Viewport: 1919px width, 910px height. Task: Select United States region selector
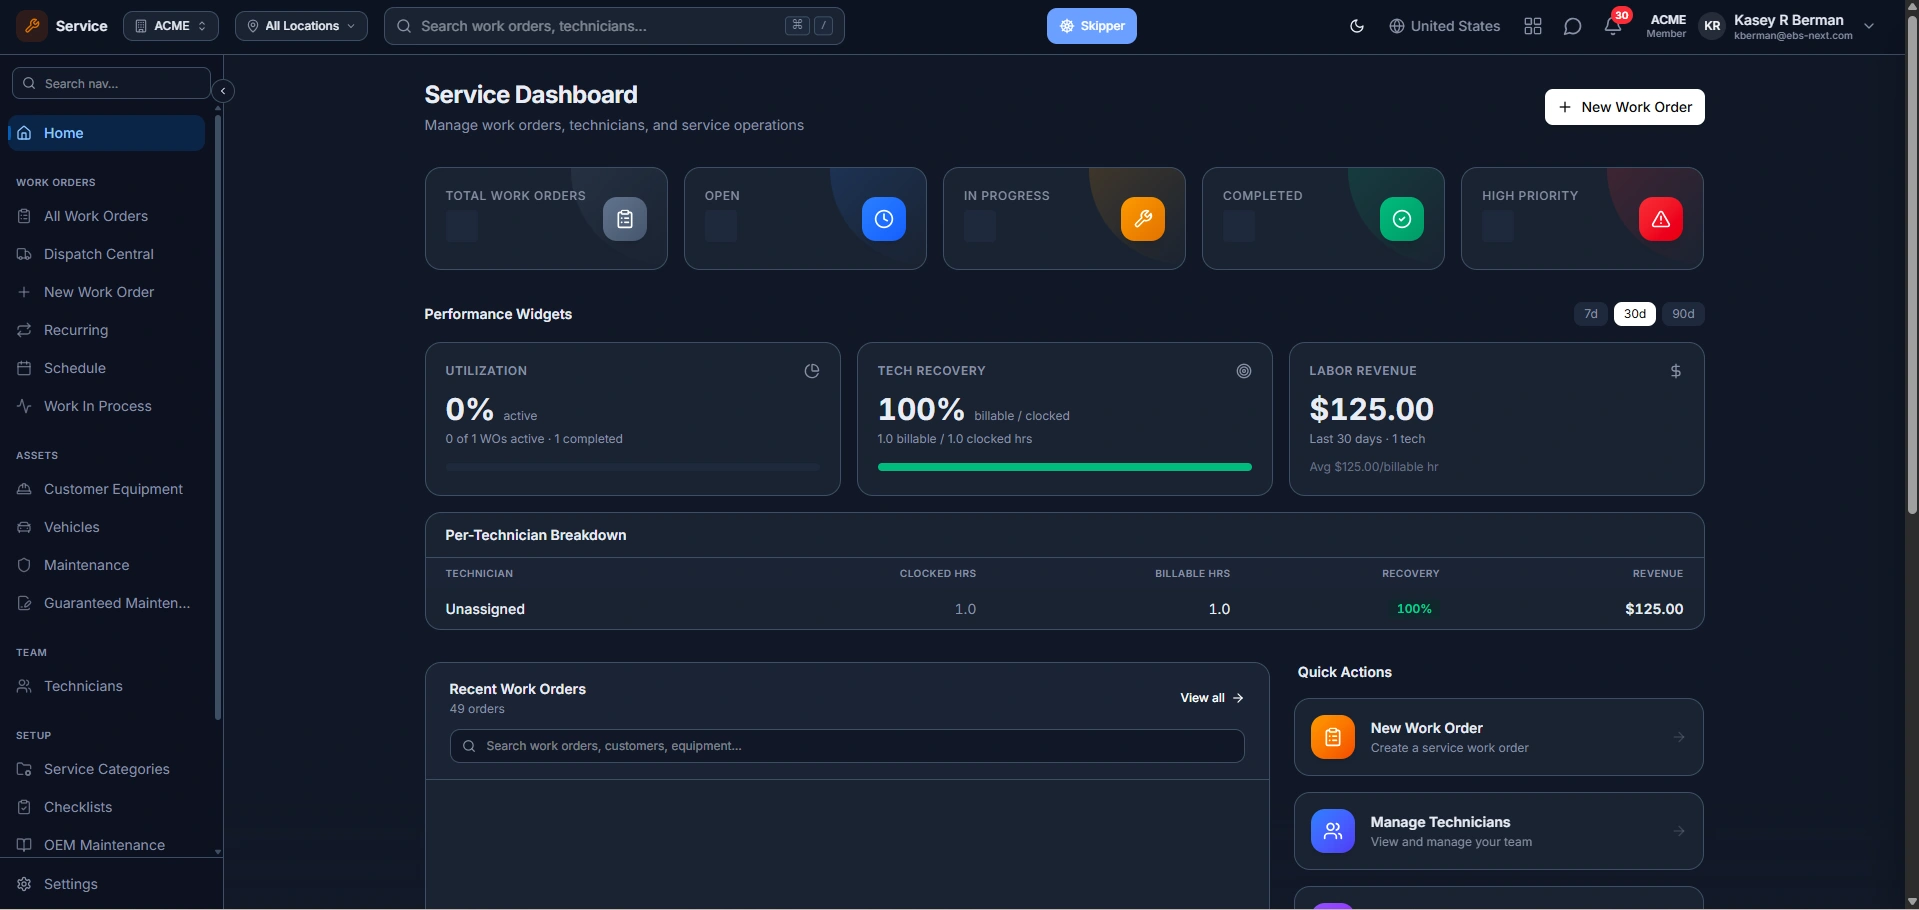1444,26
